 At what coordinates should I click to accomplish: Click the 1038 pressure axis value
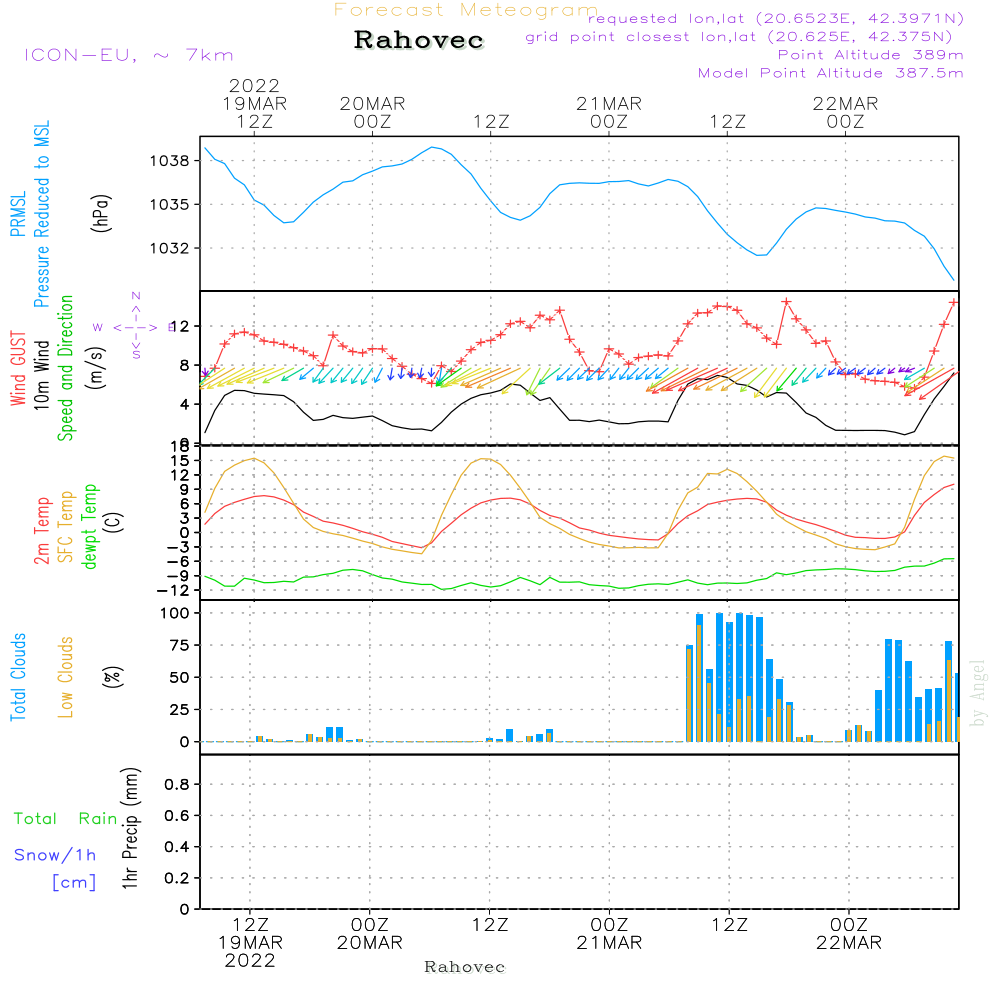[170, 161]
